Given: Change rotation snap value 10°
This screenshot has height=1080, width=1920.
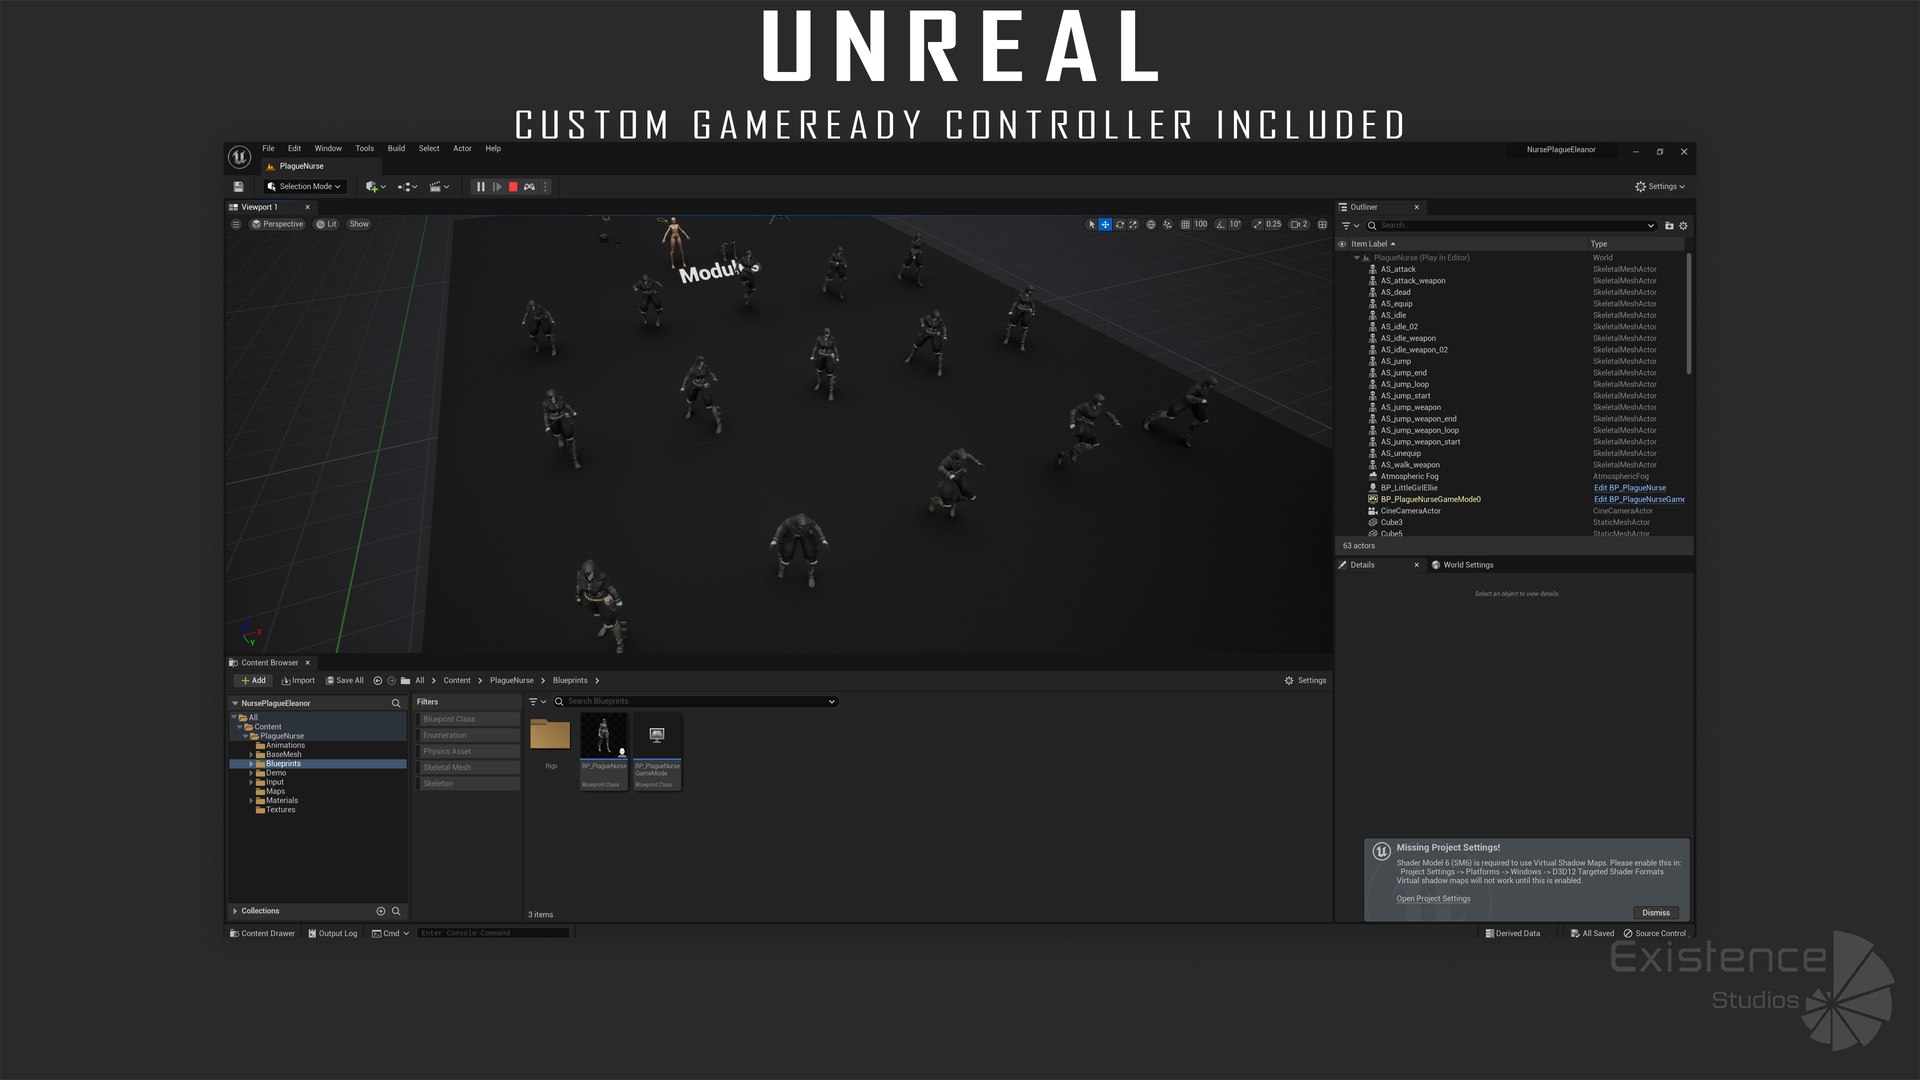Looking at the screenshot, I should (1235, 225).
